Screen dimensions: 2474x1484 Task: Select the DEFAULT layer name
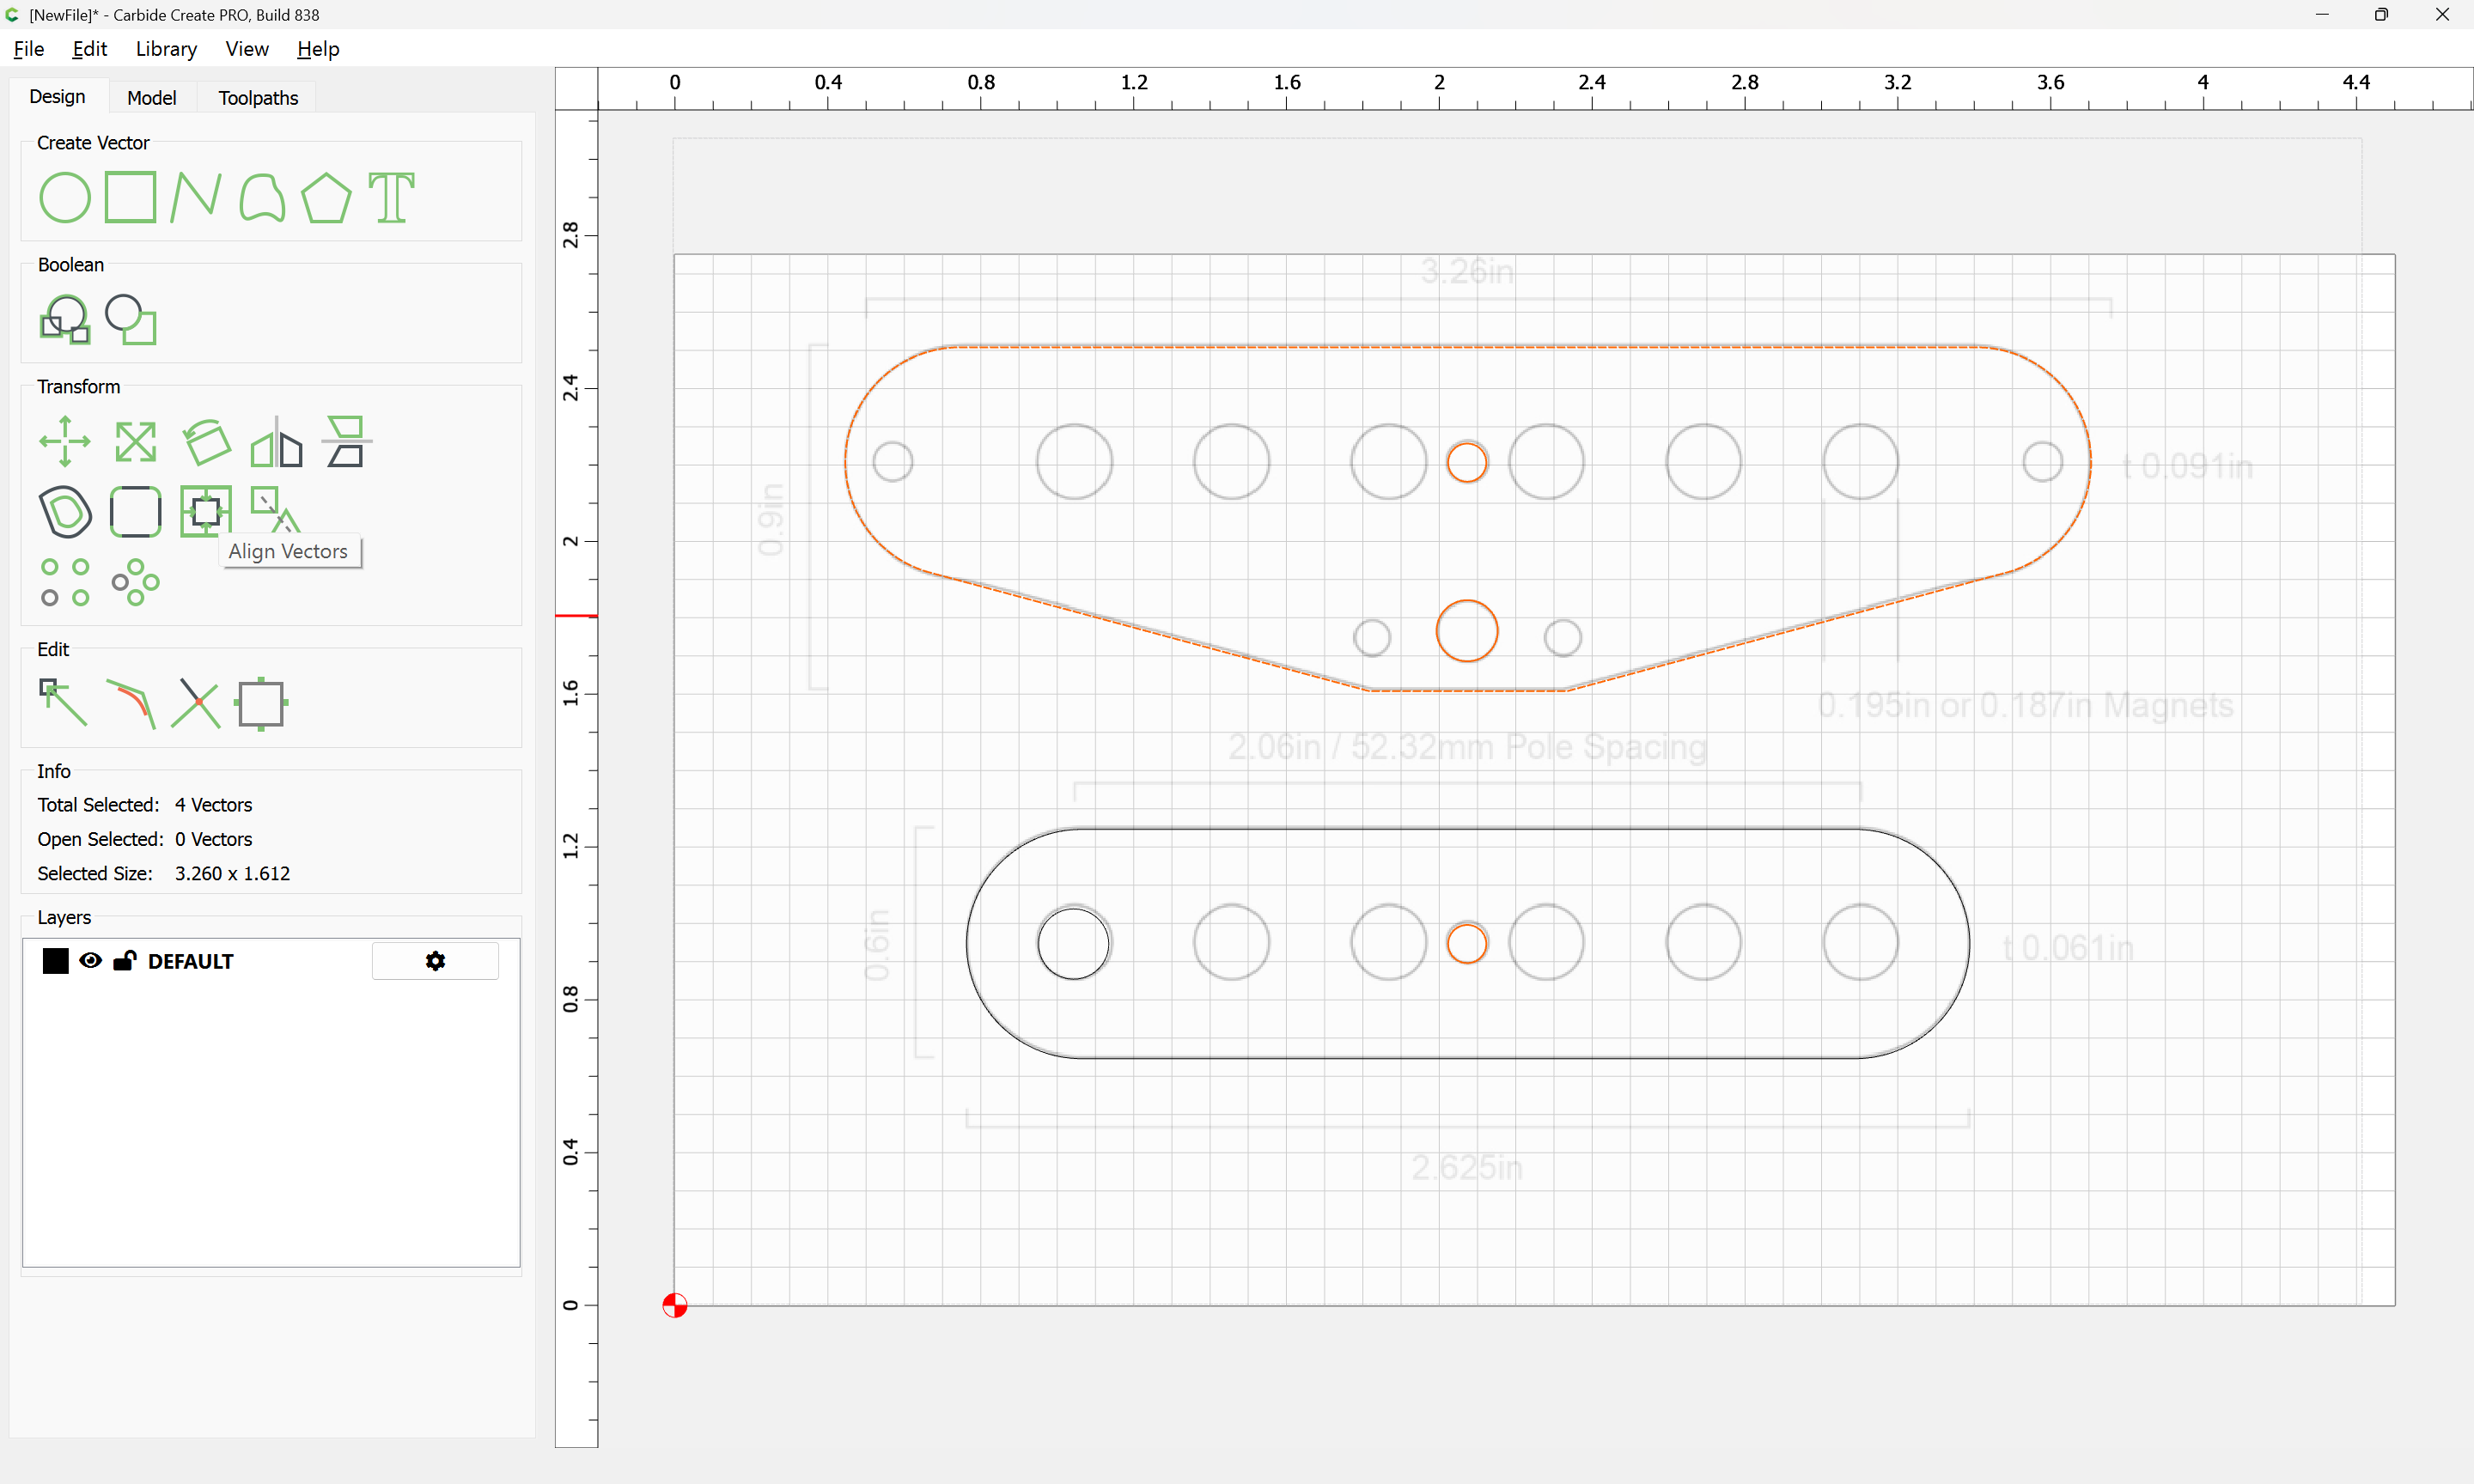tap(191, 961)
